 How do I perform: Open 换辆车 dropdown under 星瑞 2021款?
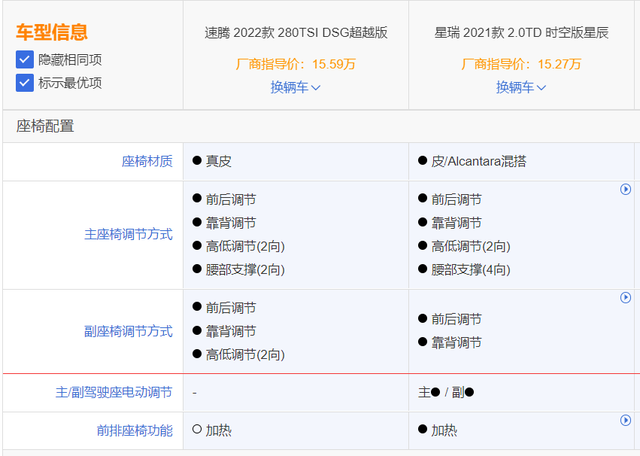click(x=521, y=87)
